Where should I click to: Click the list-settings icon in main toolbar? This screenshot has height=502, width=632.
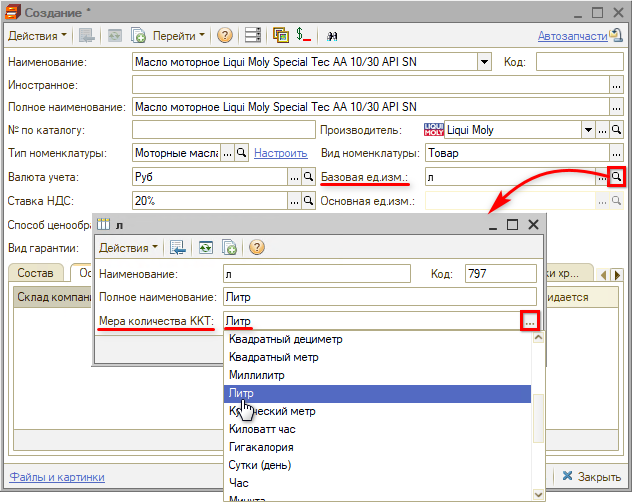coord(253,35)
